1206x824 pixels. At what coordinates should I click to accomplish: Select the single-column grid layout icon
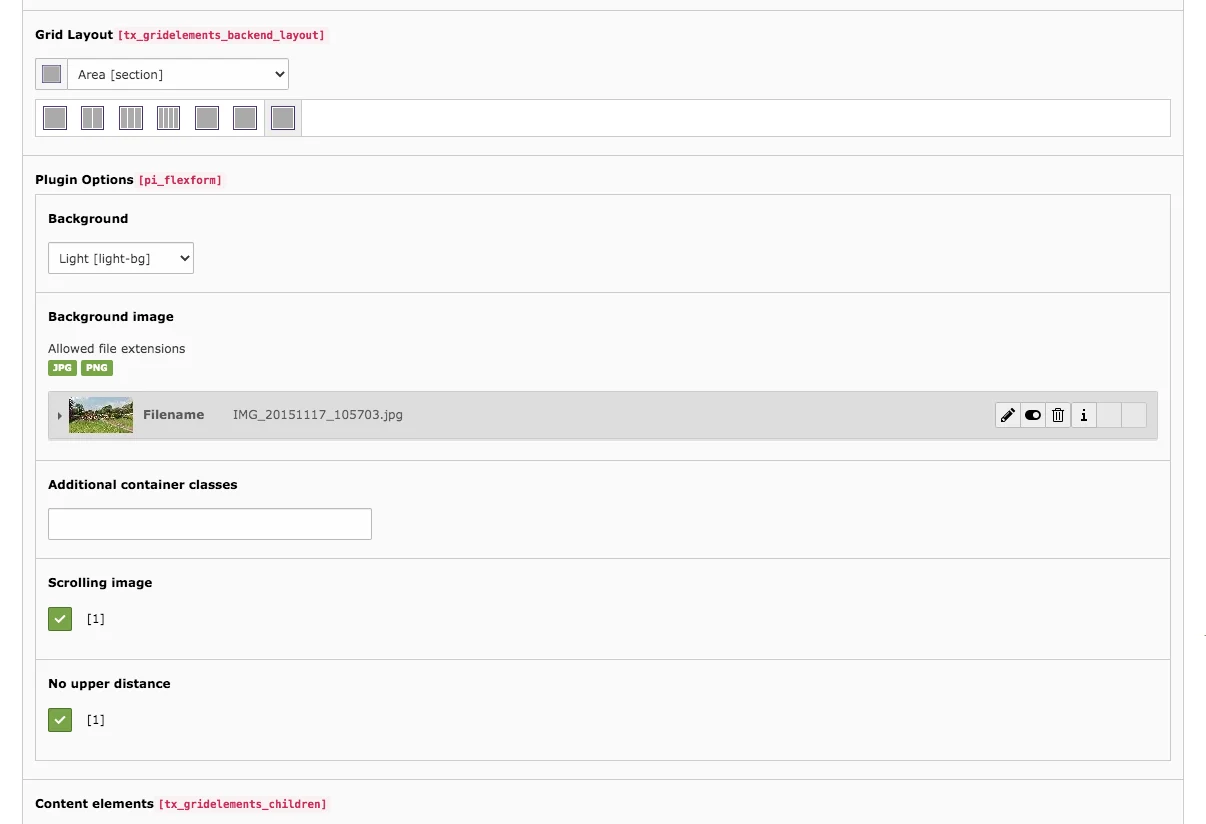(55, 117)
